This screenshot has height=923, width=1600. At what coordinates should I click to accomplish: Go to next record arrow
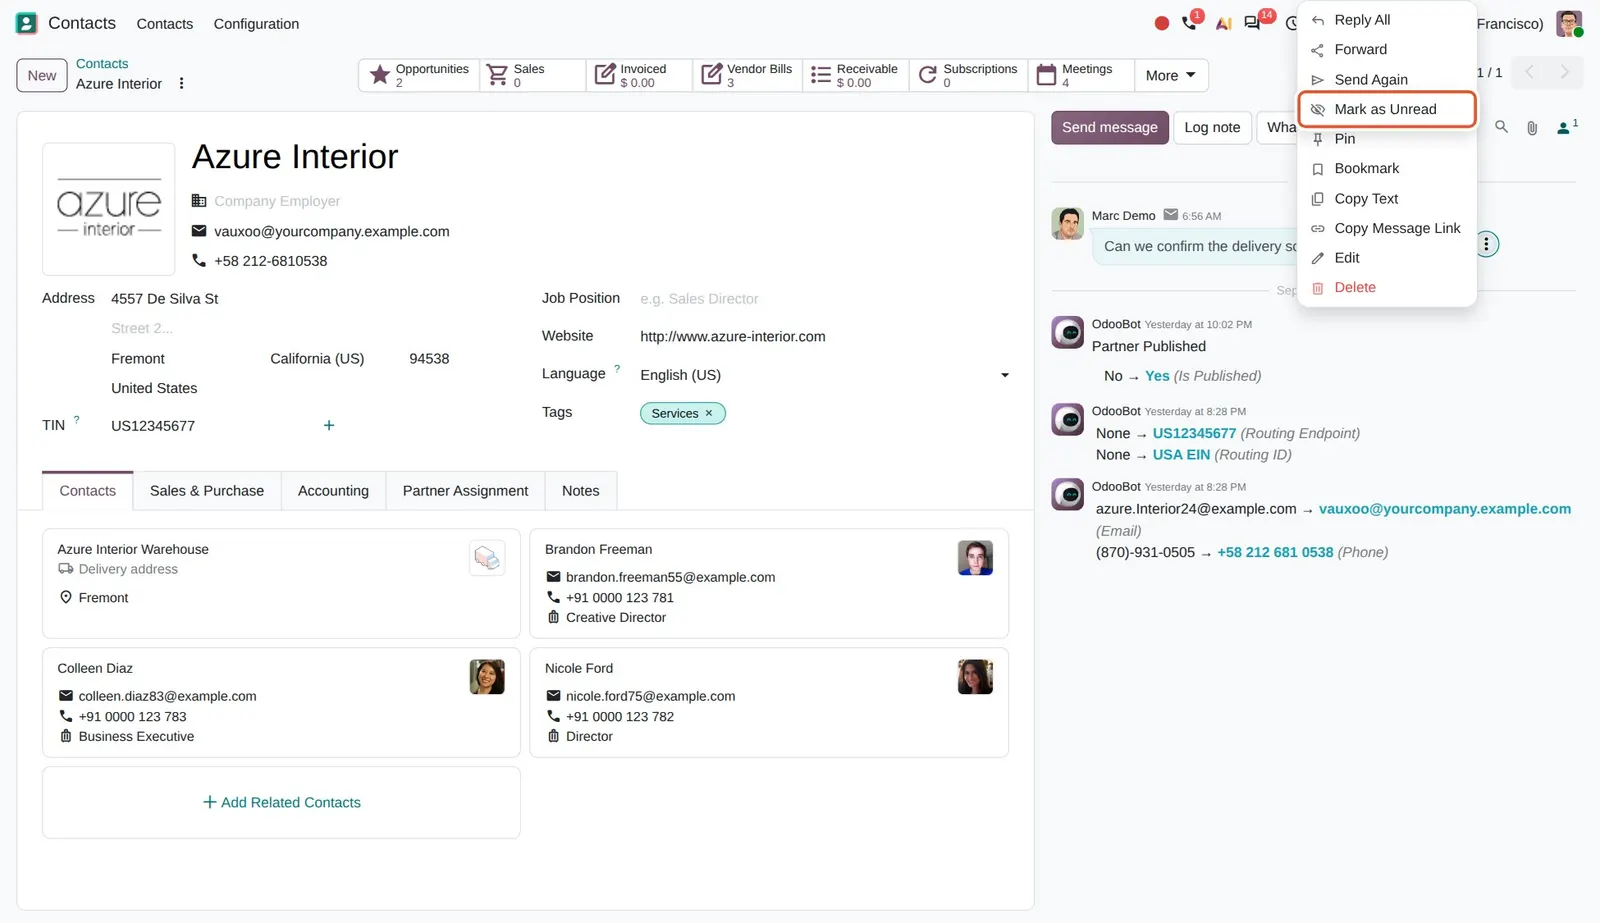click(x=1565, y=72)
